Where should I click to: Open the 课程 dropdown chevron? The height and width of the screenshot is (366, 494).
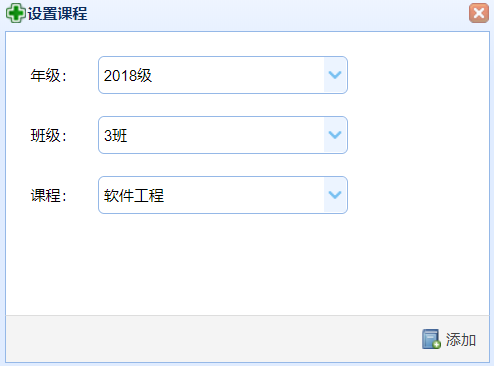tap(335, 195)
